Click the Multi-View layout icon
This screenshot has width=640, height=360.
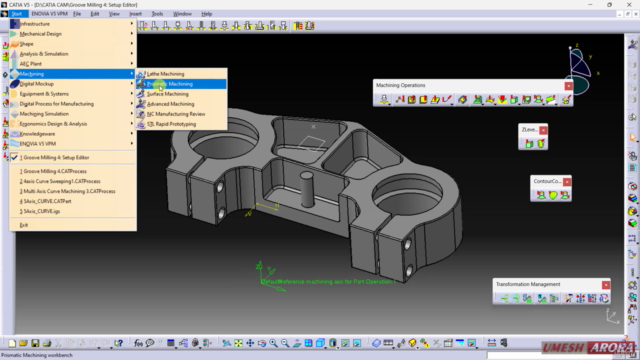coord(309,343)
